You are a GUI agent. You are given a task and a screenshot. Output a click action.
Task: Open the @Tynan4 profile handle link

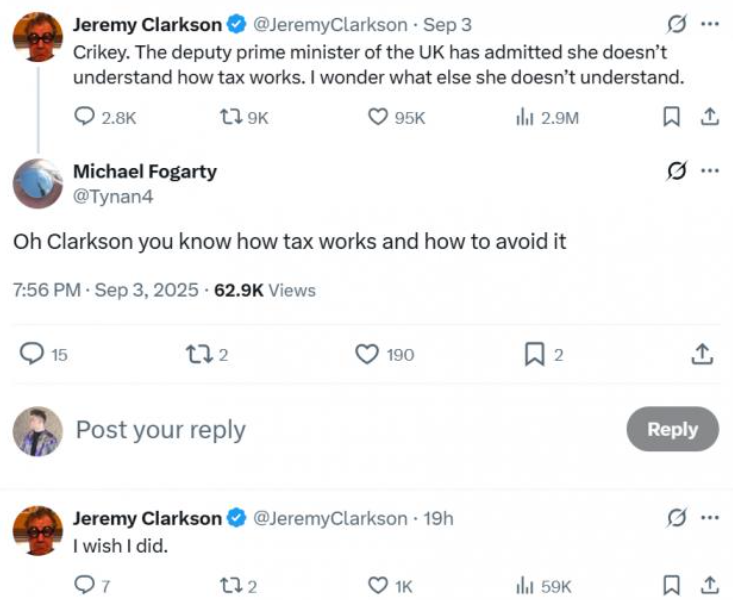[113, 197]
